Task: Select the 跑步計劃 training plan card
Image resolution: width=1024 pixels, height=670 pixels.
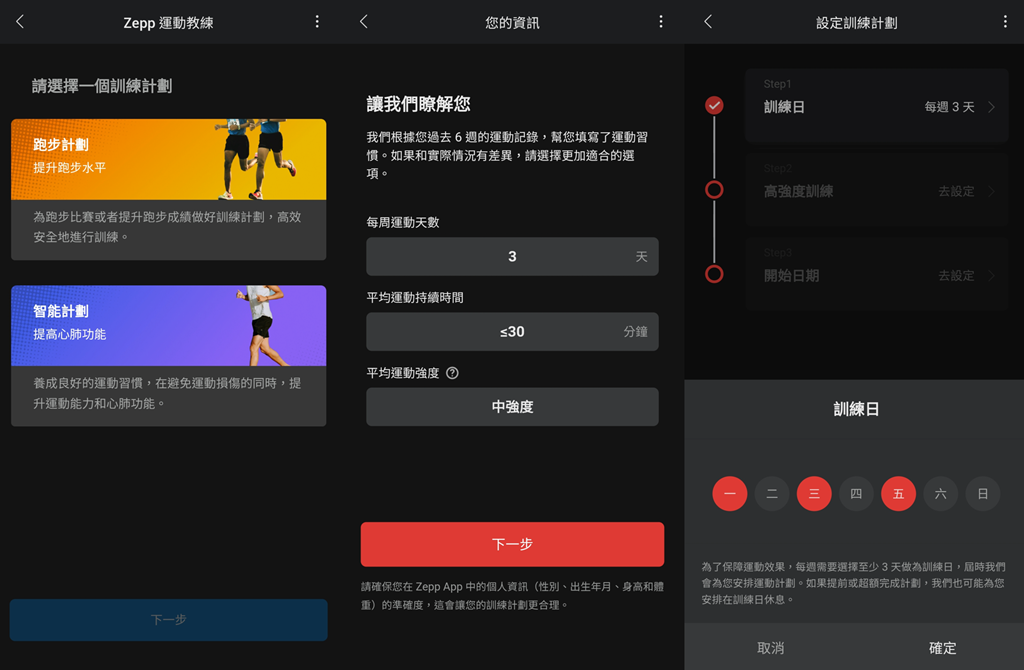Action: pyautogui.click(x=168, y=189)
